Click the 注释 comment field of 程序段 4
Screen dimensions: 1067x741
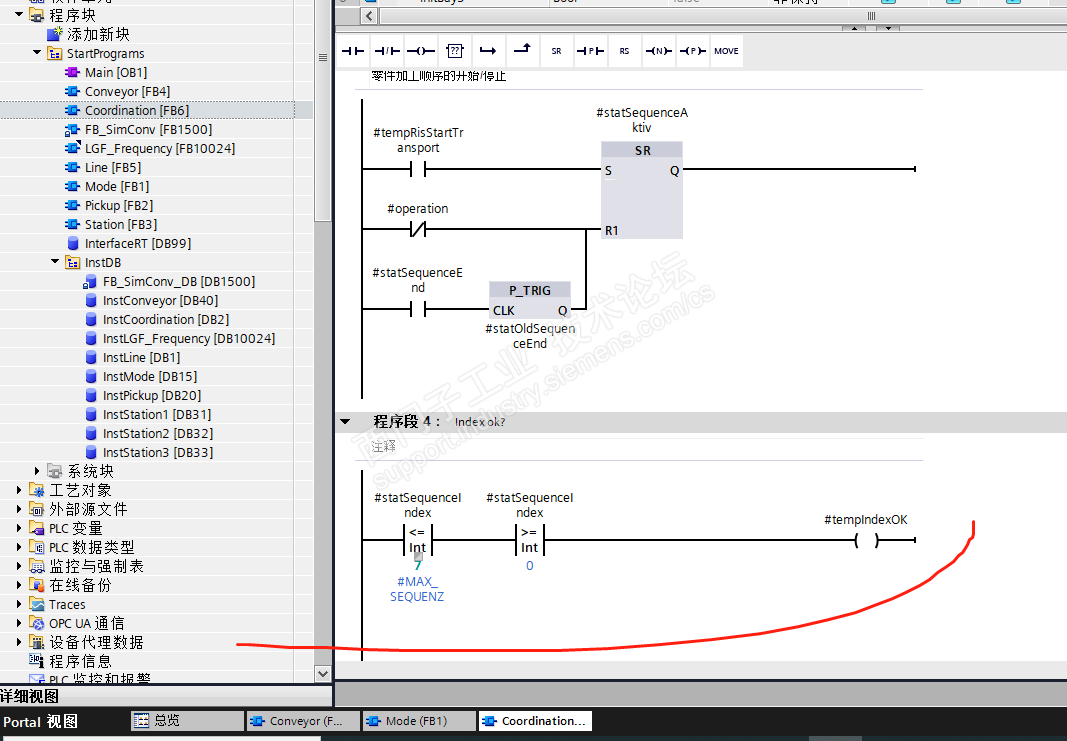pyautogui.click(x=383, y=446)
